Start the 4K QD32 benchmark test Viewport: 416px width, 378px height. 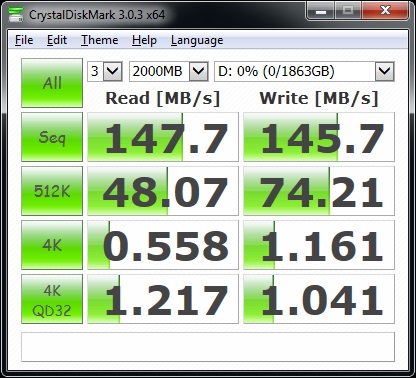tap(52, 299)
